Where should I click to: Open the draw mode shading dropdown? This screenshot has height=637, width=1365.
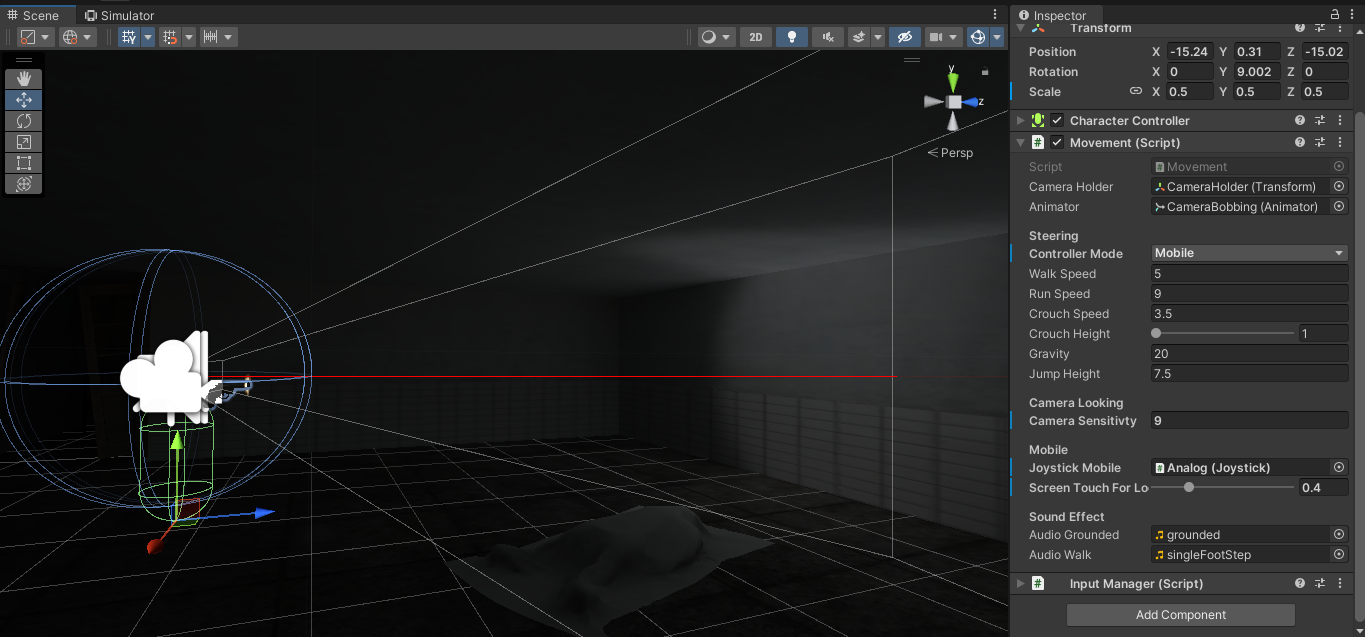(x=715, y=37)
